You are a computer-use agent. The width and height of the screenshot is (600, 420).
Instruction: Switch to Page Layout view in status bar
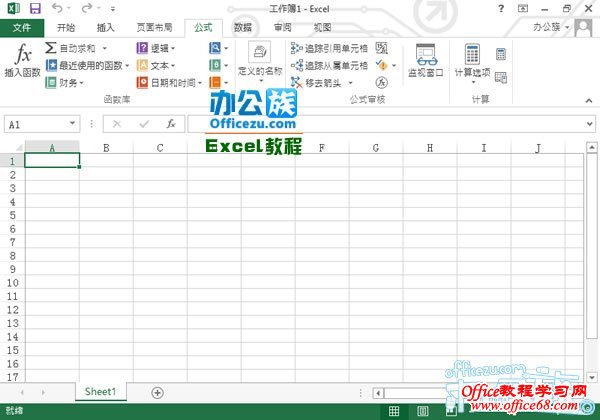pos(422,411)
